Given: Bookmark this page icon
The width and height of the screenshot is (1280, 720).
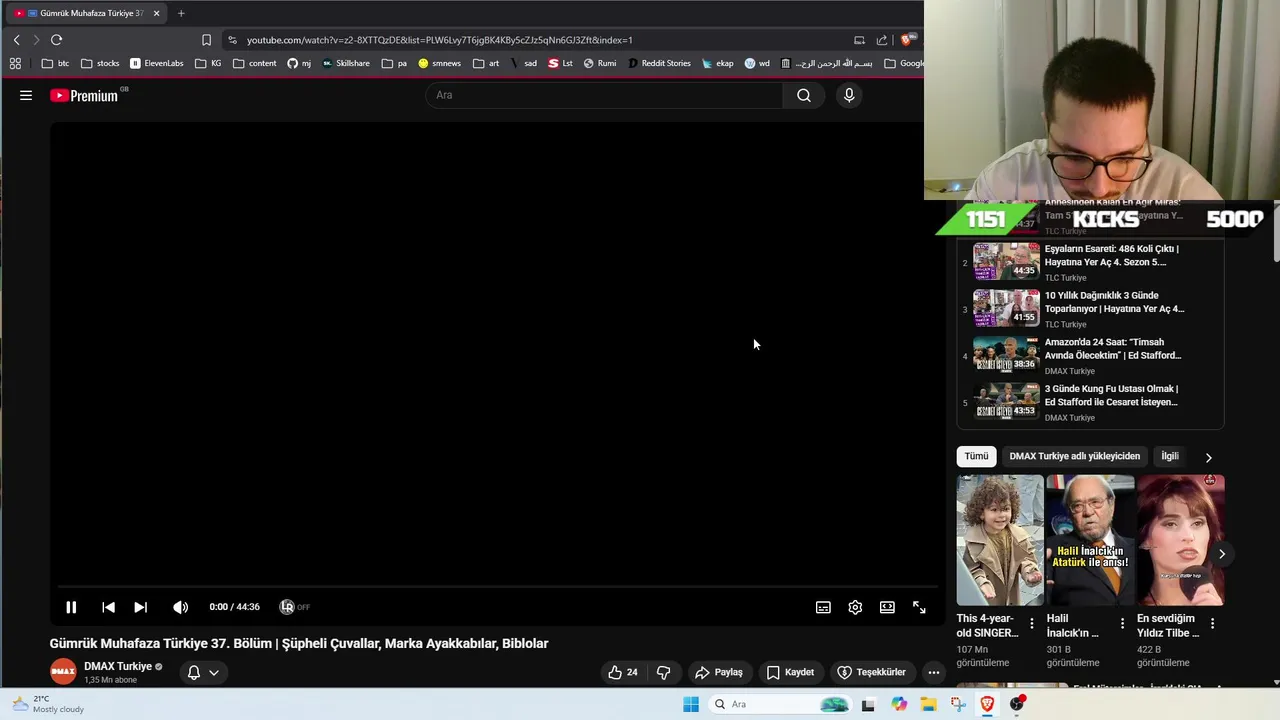Looking at the screenshot, I should (x=206, y=40).
